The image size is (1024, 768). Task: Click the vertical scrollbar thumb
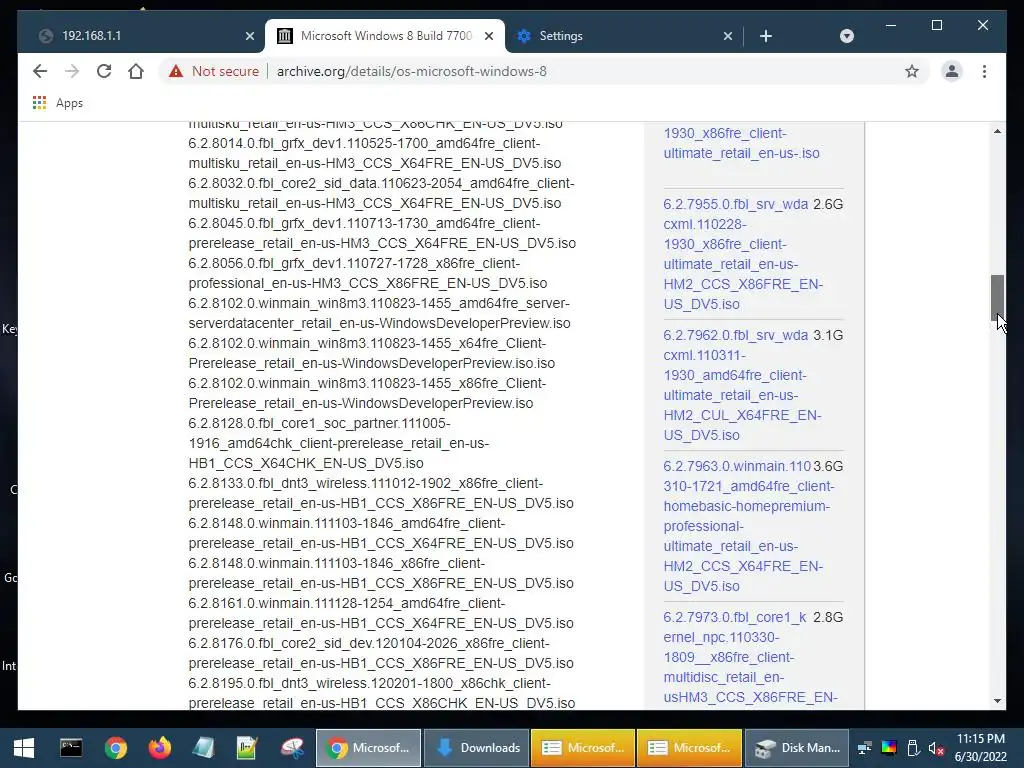(x=997, y=297)
